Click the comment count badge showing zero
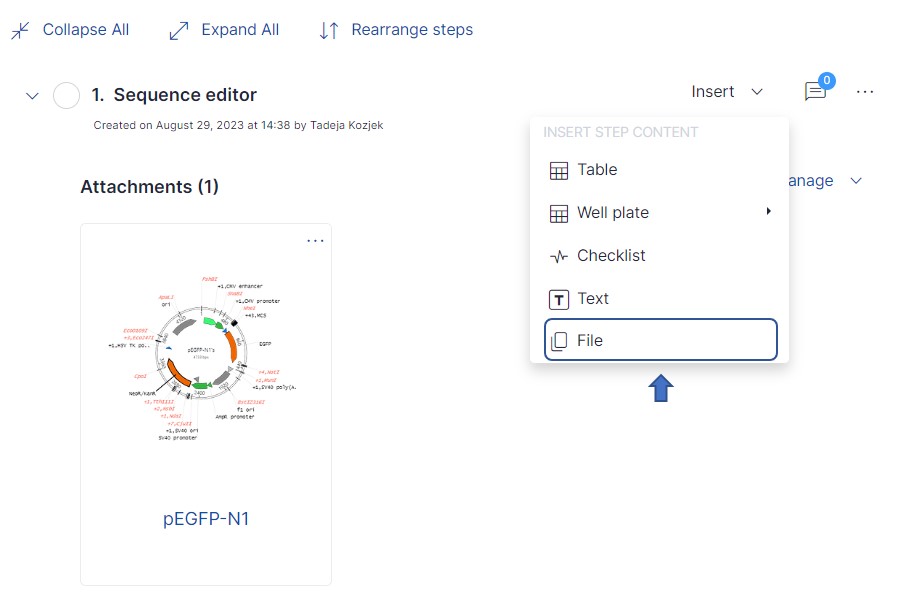 coord(827,81)
